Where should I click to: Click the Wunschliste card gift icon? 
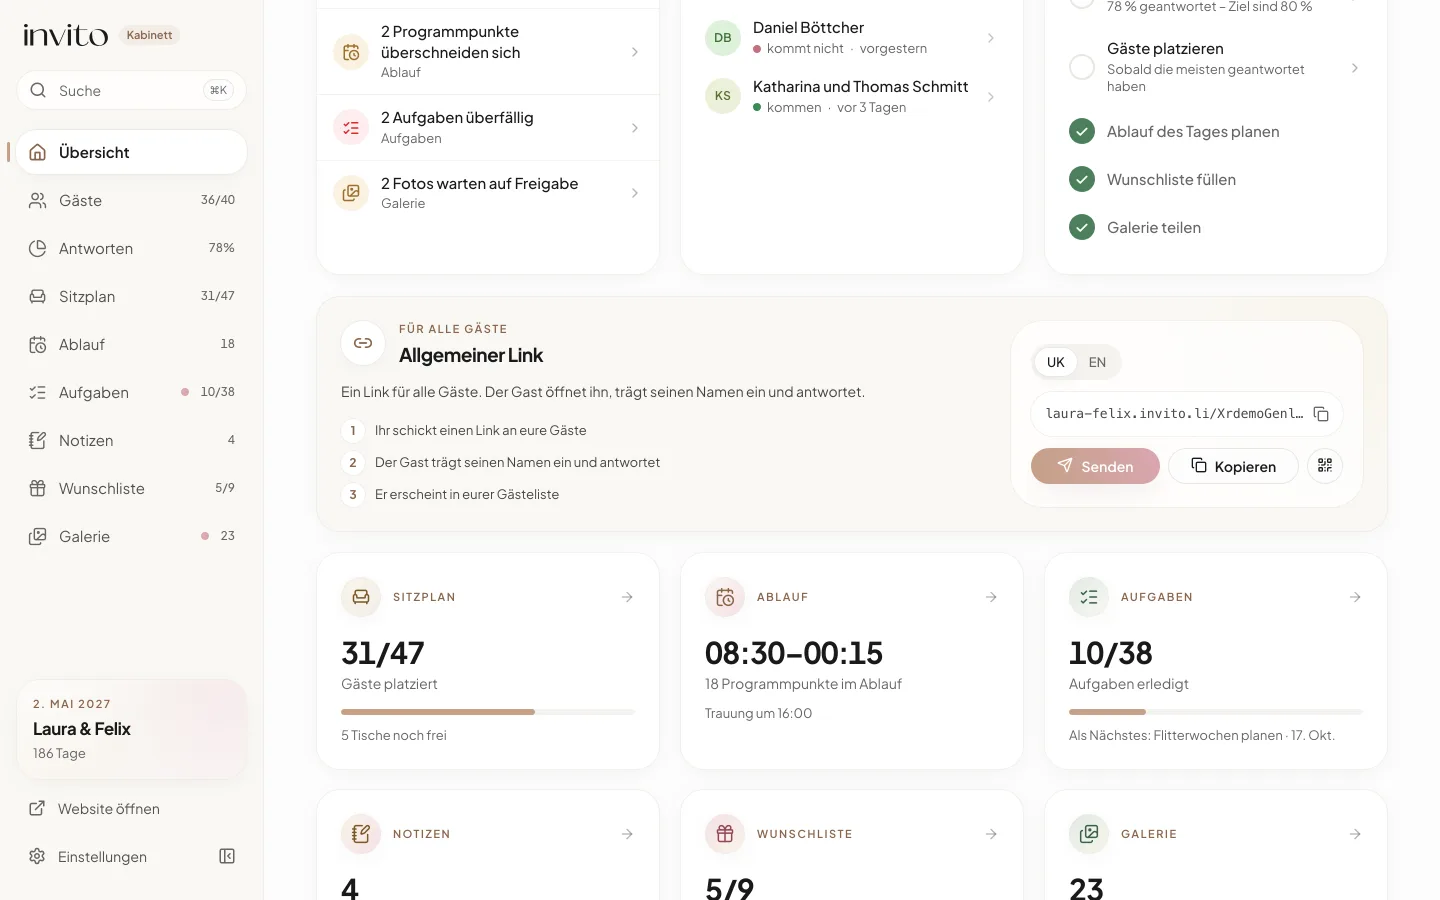coord(725,834)
